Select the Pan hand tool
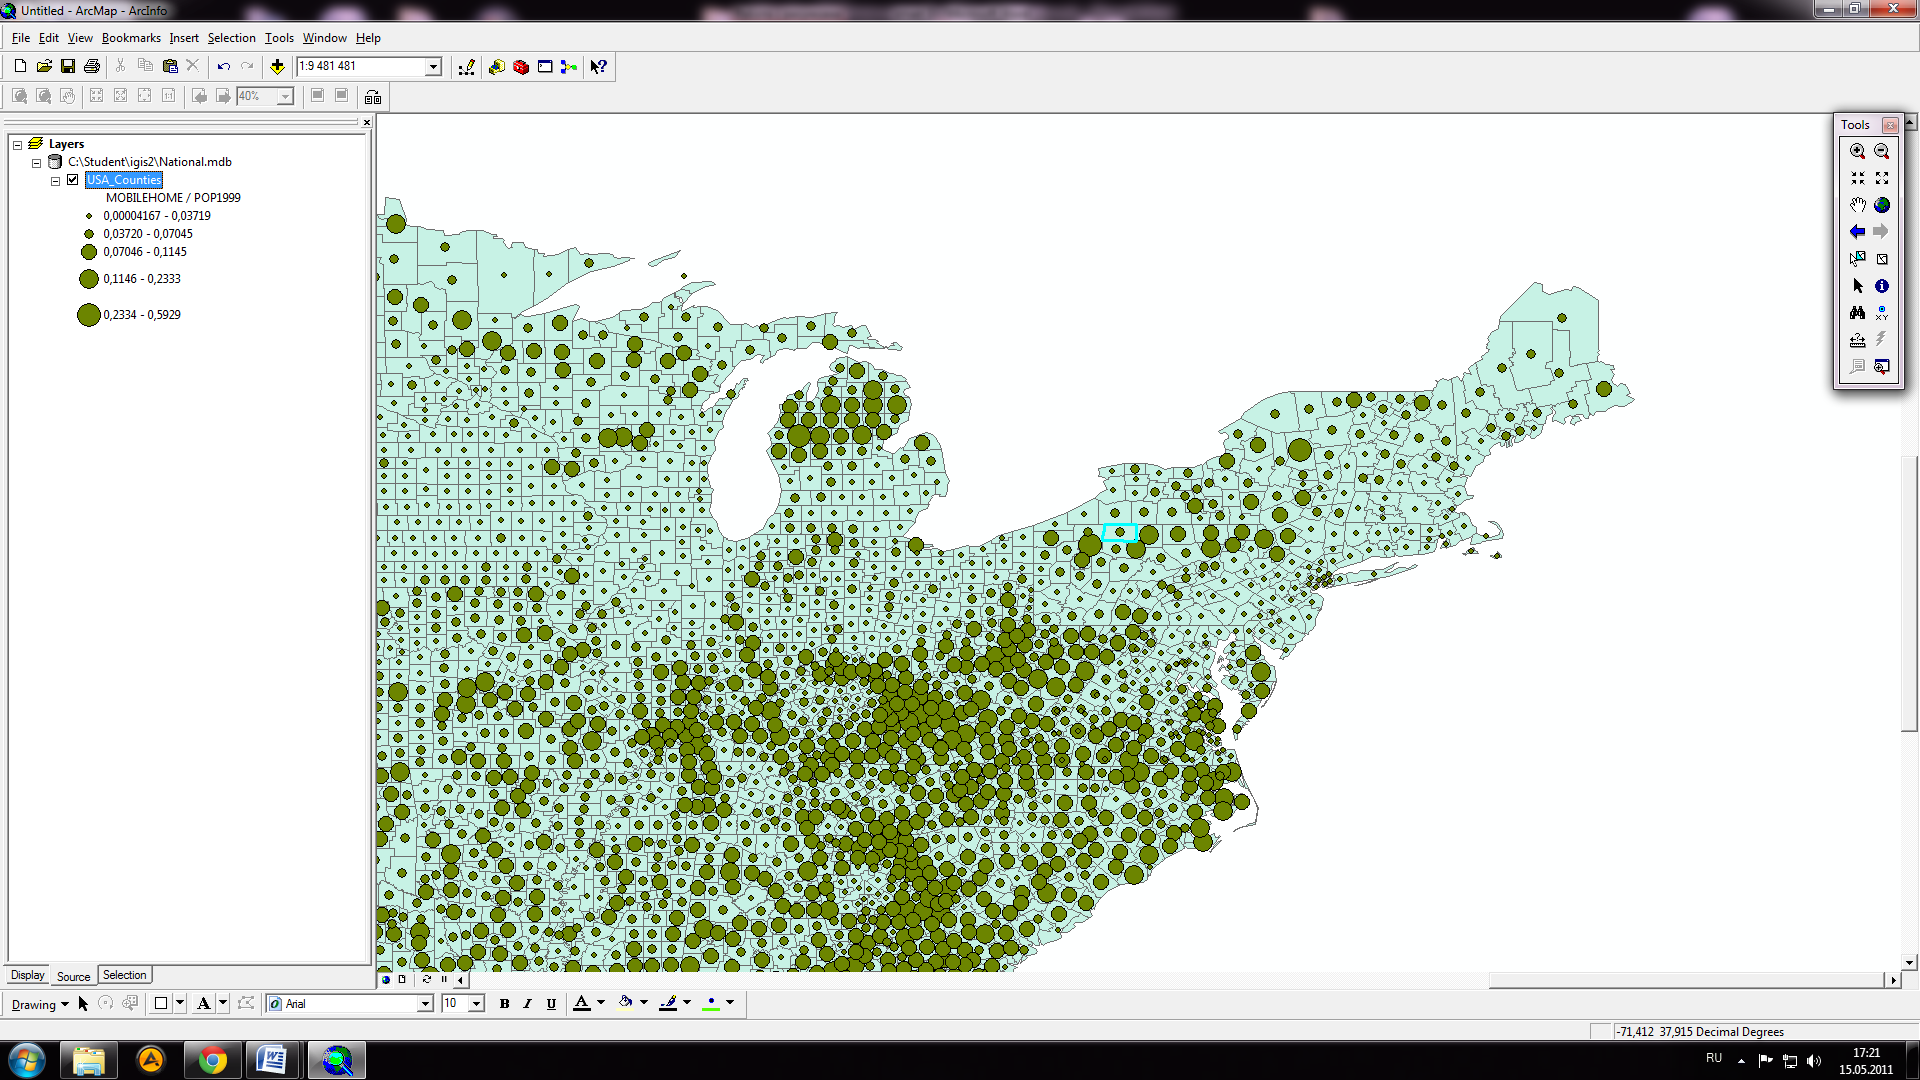 (x=1857, y=205)
